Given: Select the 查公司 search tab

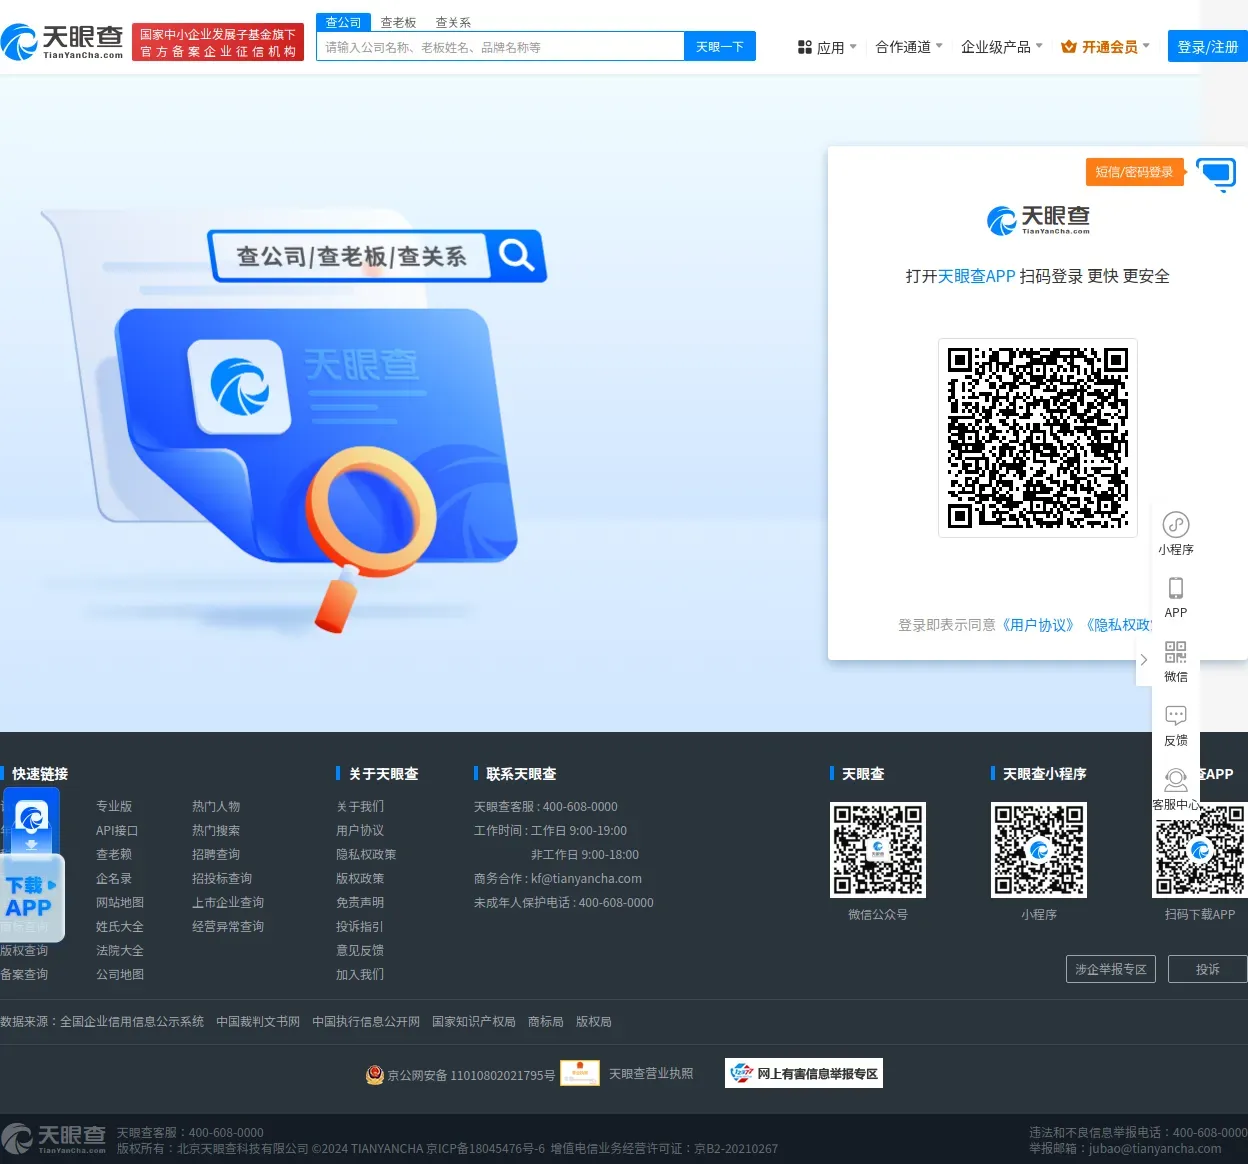Looking at the screenshot, I should [343, 22].
